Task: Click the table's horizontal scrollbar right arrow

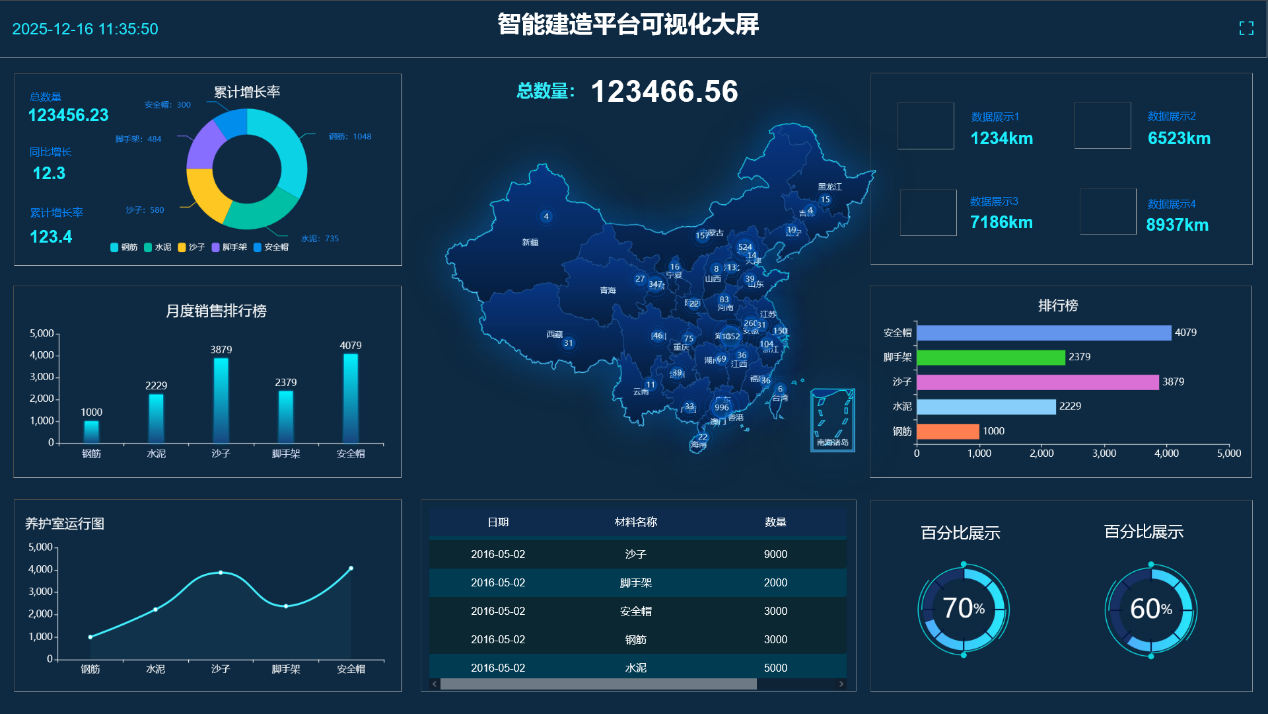Action: point(841,684)
